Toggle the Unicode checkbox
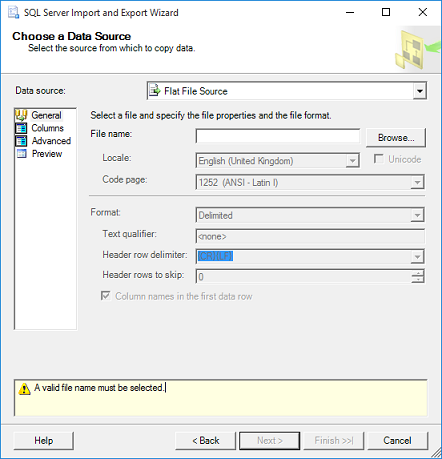The width and height of the screenshot is (442, 459). click(x=378, y=159)
